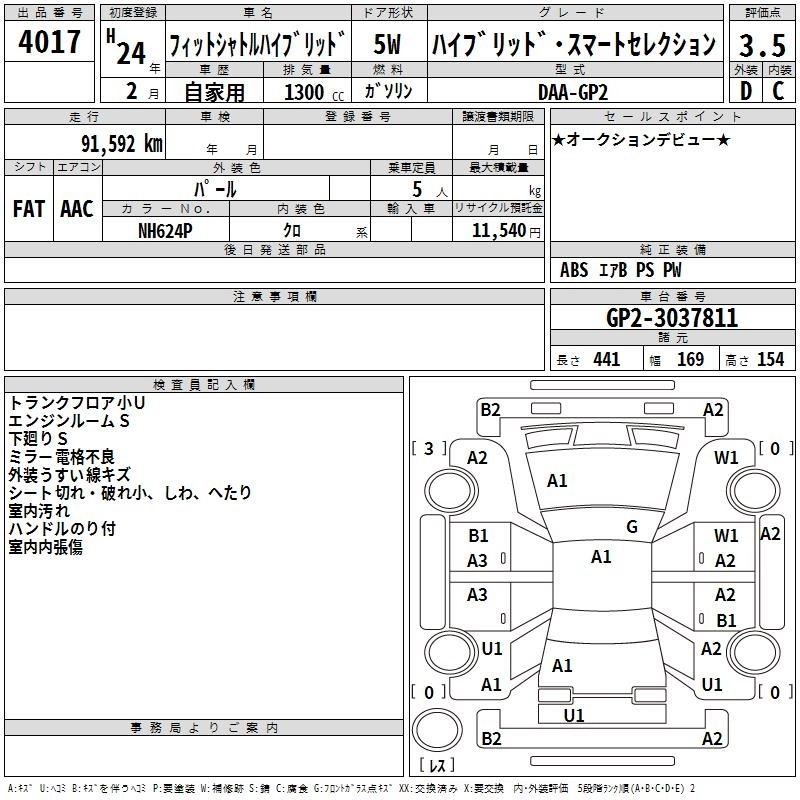Select sales point "★オークションデビュー★"
The height and width of the screenshot is (800, 800).
(641, 139)
